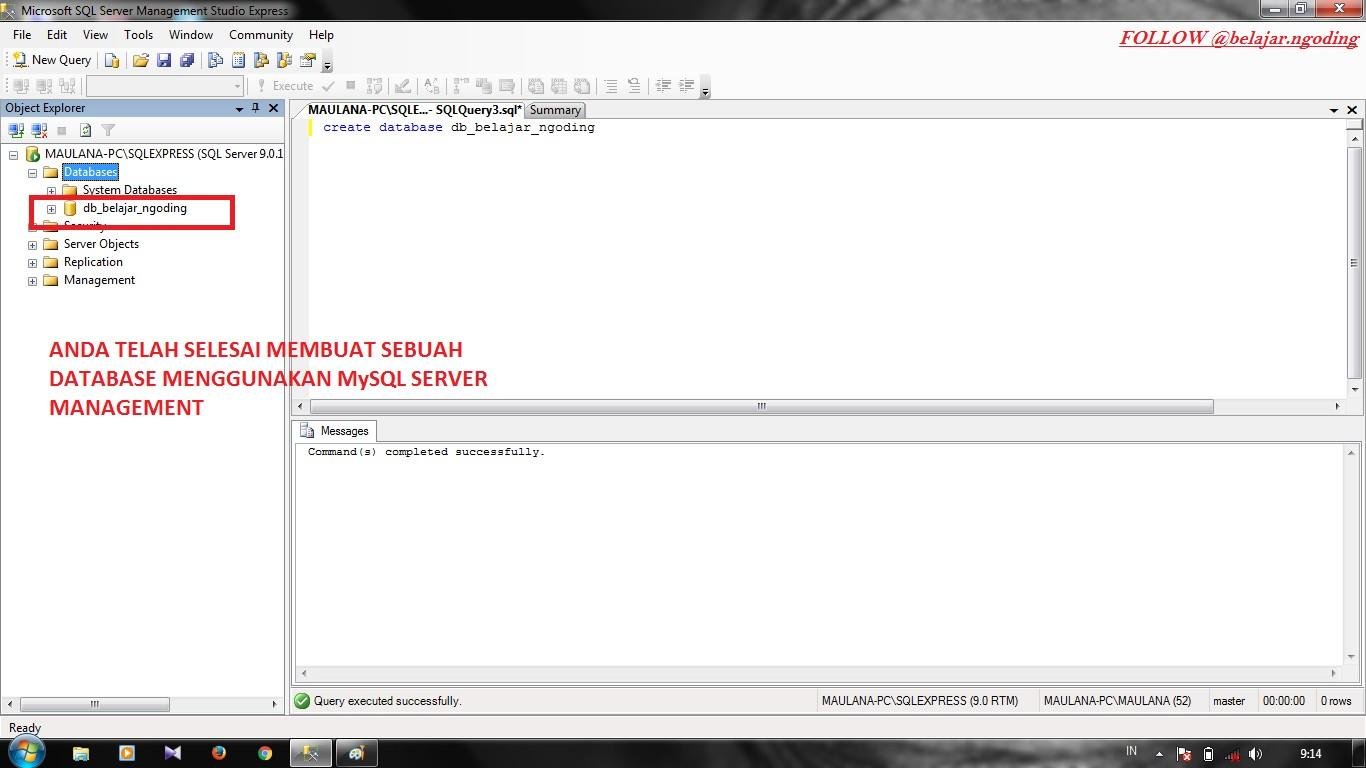
Task: Click Connect icon in Object Explorer toolbar
Action: click(x=16, y=130)
